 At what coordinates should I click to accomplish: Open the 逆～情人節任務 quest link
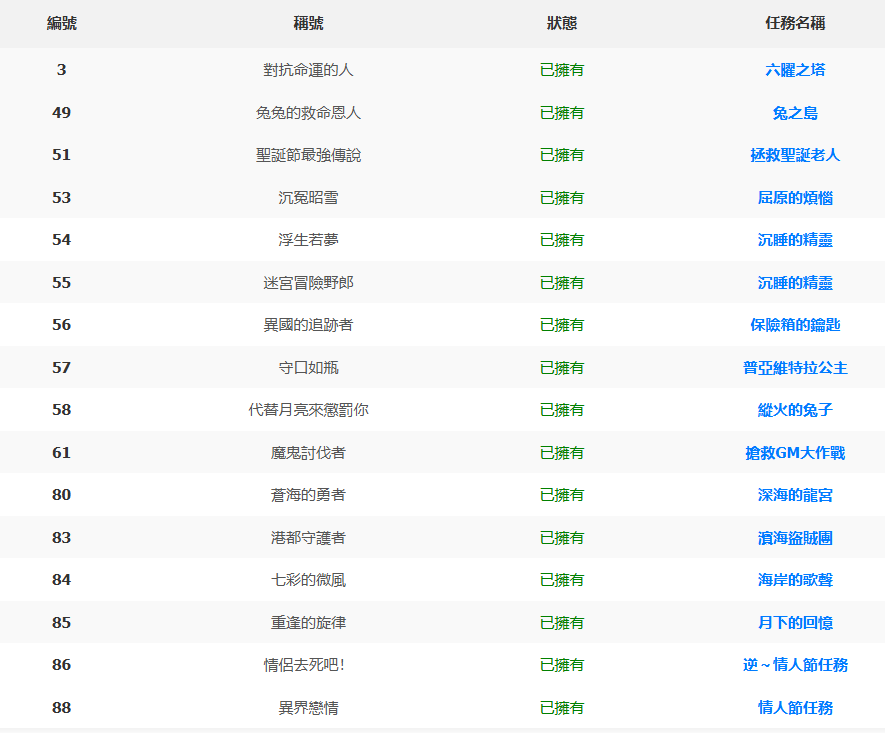(x=795, y=665)
